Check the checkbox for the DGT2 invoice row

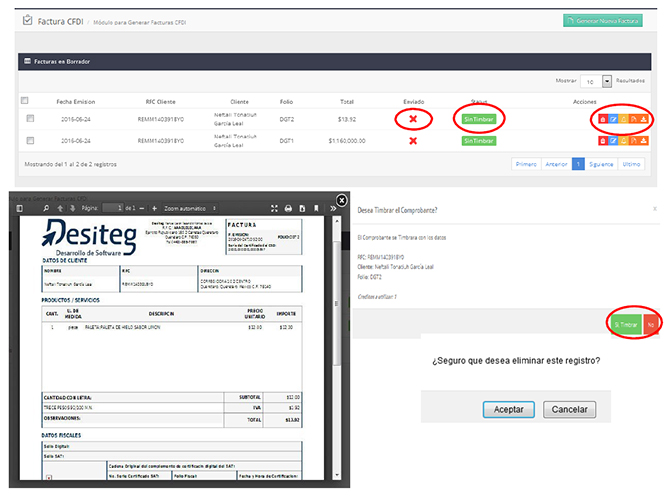coord(30,119)
